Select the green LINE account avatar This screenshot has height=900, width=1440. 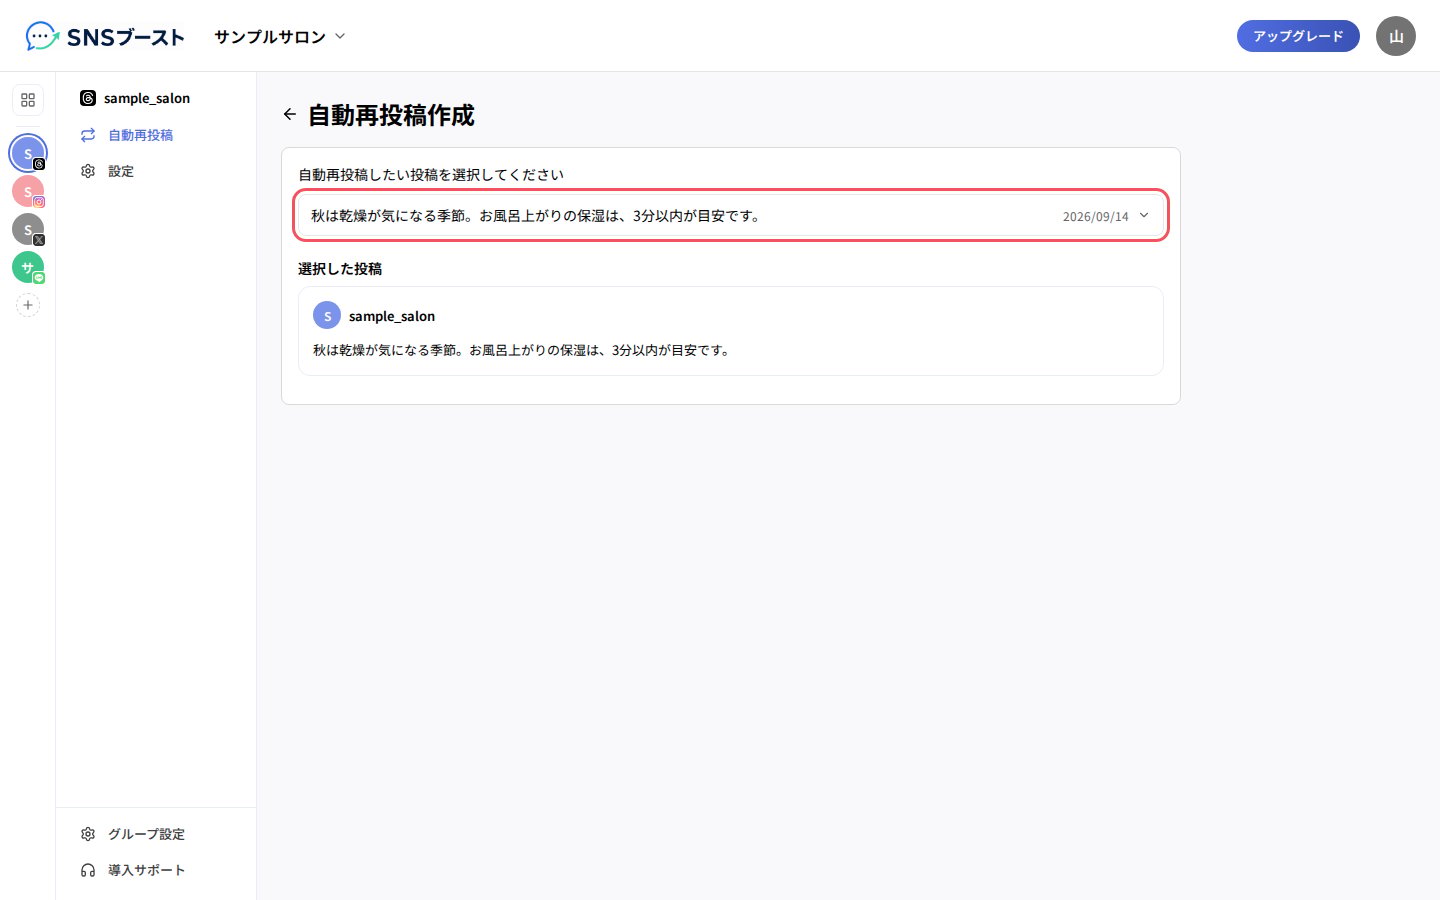coord(28,267)
